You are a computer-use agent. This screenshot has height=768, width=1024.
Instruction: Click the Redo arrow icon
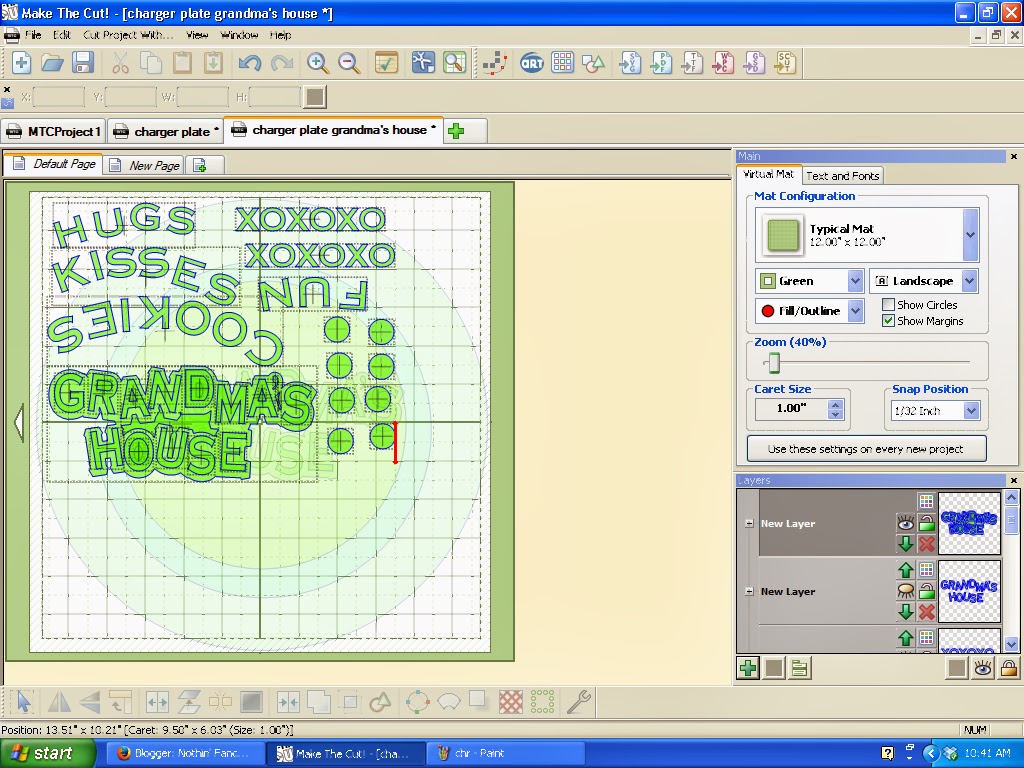281,63
